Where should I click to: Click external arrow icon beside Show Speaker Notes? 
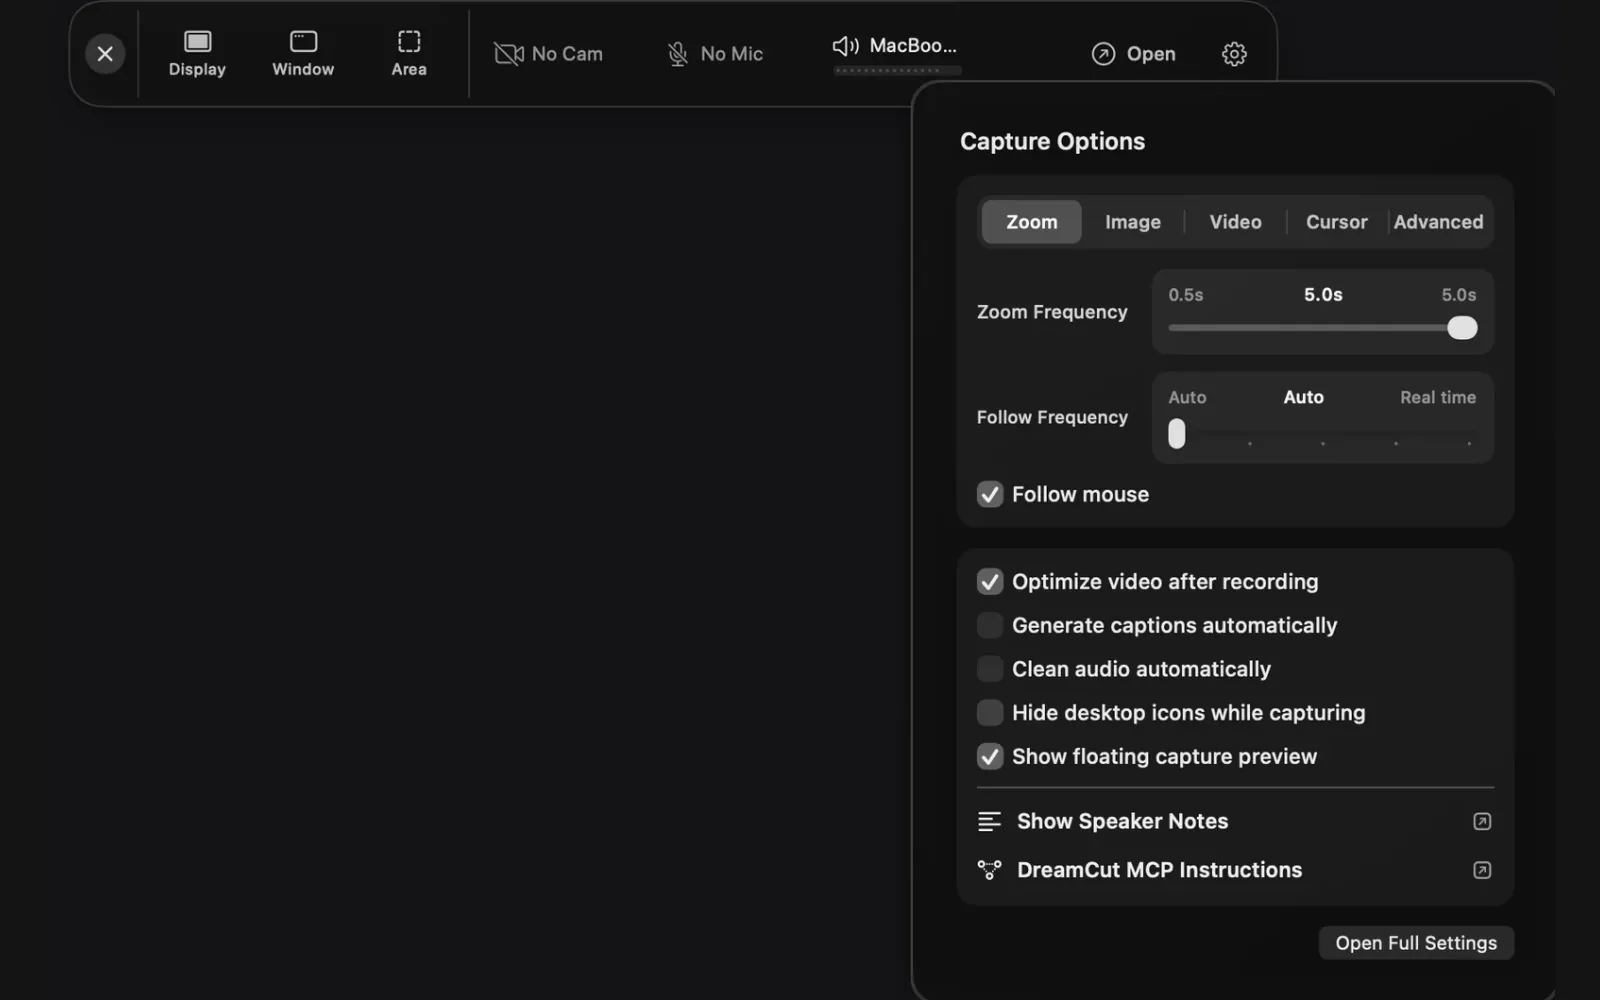click(x=1482, y=821)
